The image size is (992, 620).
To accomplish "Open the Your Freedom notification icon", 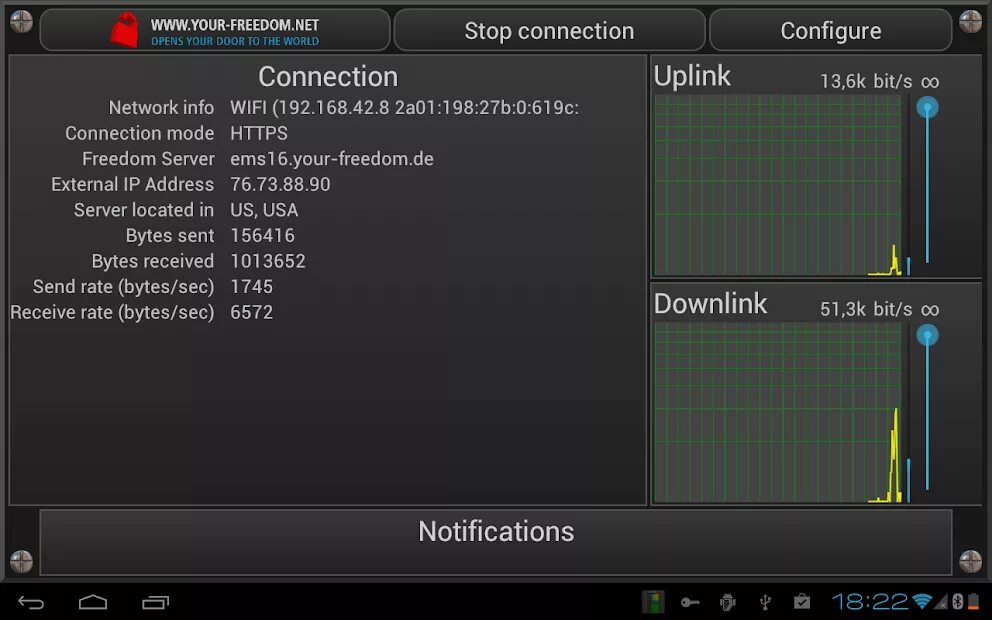I will (653, 602).
